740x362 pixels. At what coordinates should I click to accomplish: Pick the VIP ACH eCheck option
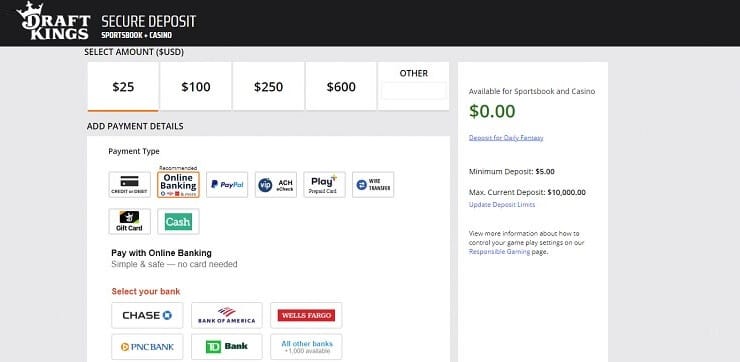click(276, 185)
